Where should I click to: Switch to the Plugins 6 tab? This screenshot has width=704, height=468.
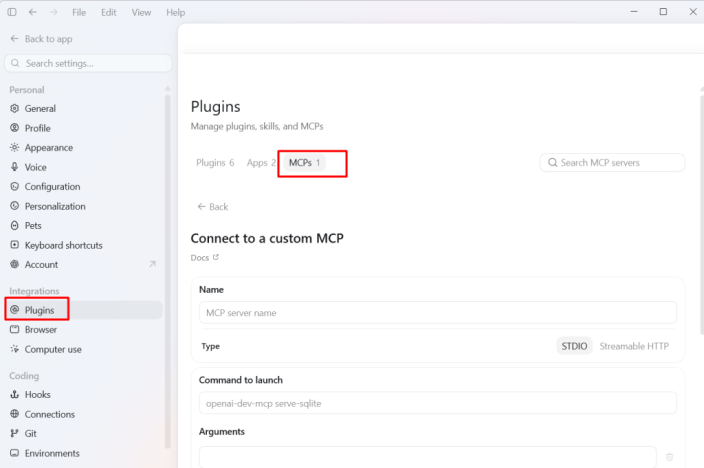coord(215,163)
